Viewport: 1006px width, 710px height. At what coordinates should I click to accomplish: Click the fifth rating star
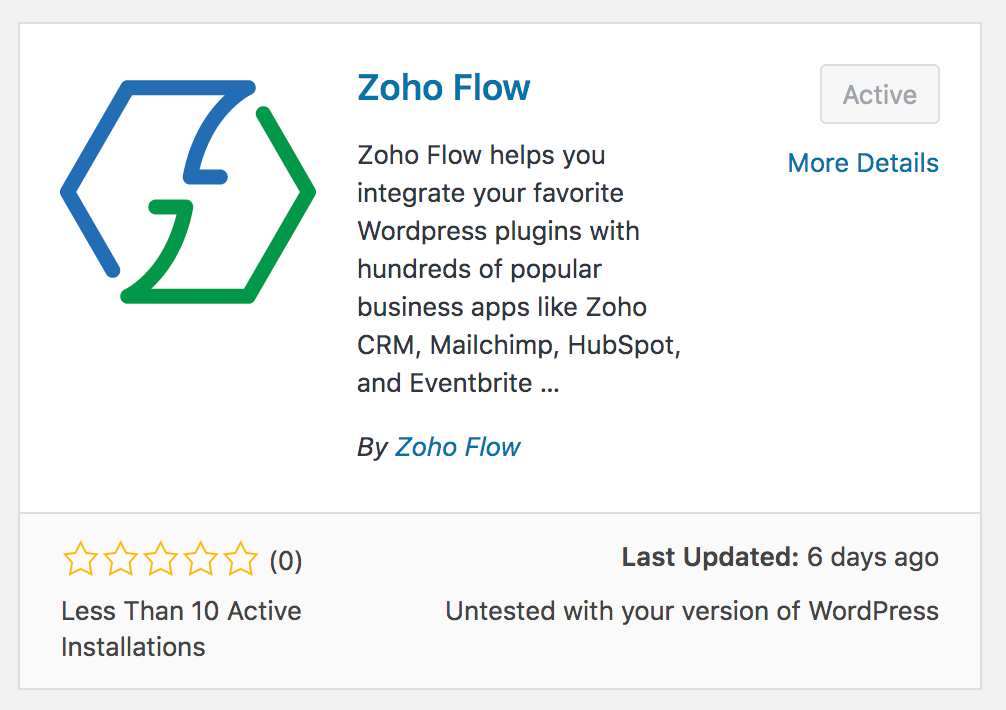[241, 560]
